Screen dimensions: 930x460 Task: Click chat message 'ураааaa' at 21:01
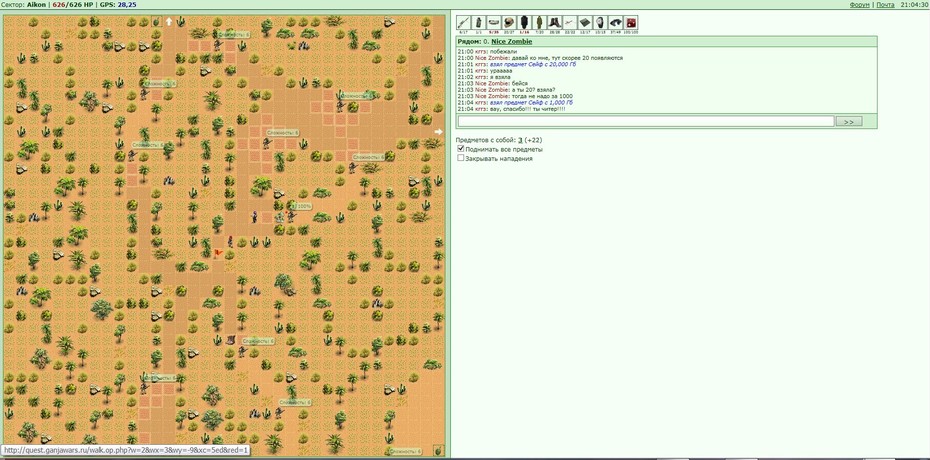(501, 71)
